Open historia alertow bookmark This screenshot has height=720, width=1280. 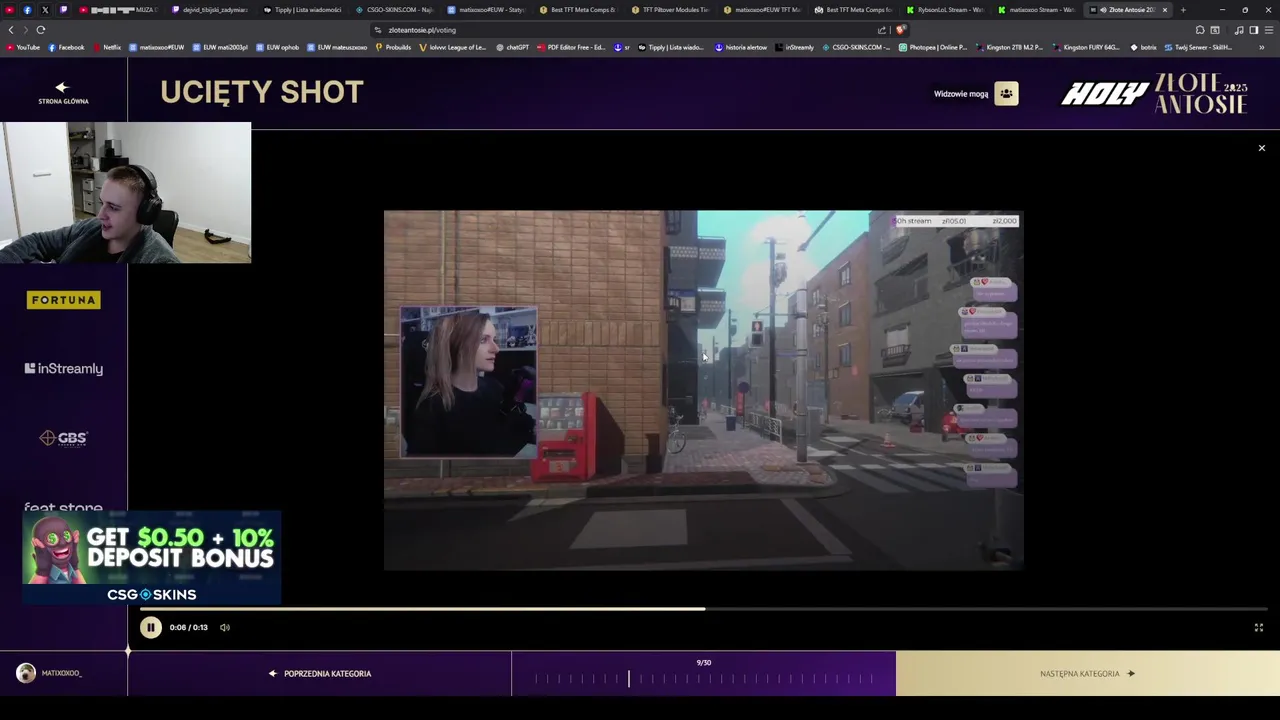(x=741, y=47)
